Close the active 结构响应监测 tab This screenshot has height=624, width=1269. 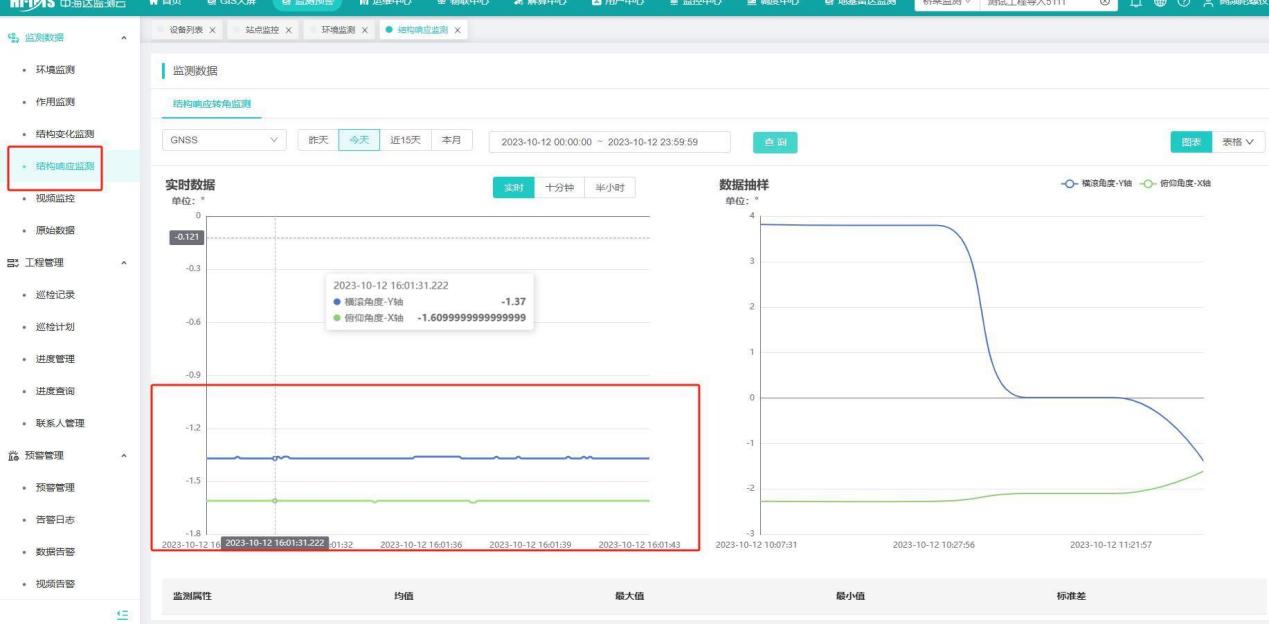tap(457, 31)
